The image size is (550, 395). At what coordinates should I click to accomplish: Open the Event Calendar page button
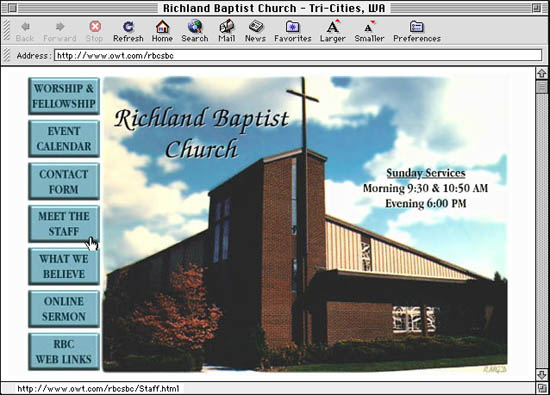coord(64,139)
